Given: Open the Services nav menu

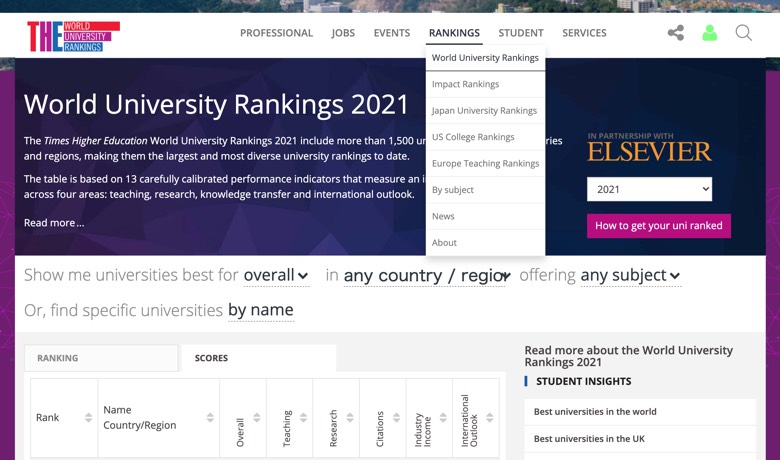Looking at the screenshot, I should coord(585,33).
